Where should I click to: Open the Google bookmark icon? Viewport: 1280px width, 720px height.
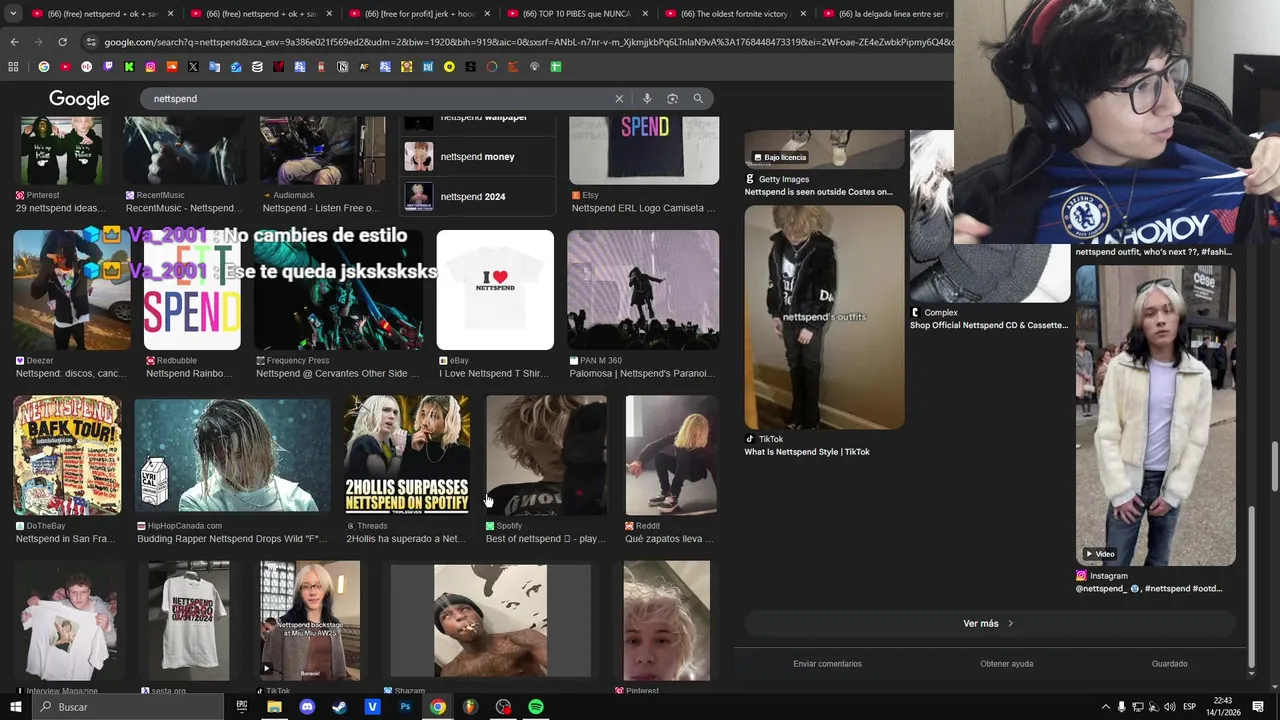[44, 67]
